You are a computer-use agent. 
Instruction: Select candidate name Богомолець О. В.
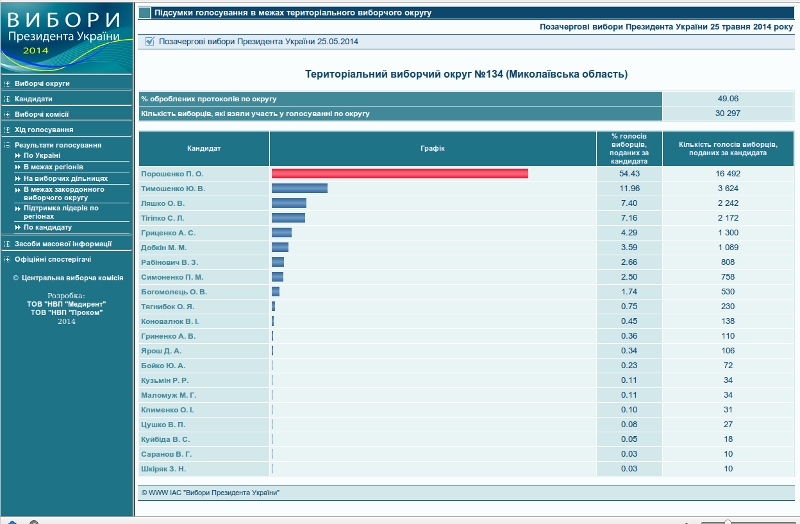tap(174, 292)
